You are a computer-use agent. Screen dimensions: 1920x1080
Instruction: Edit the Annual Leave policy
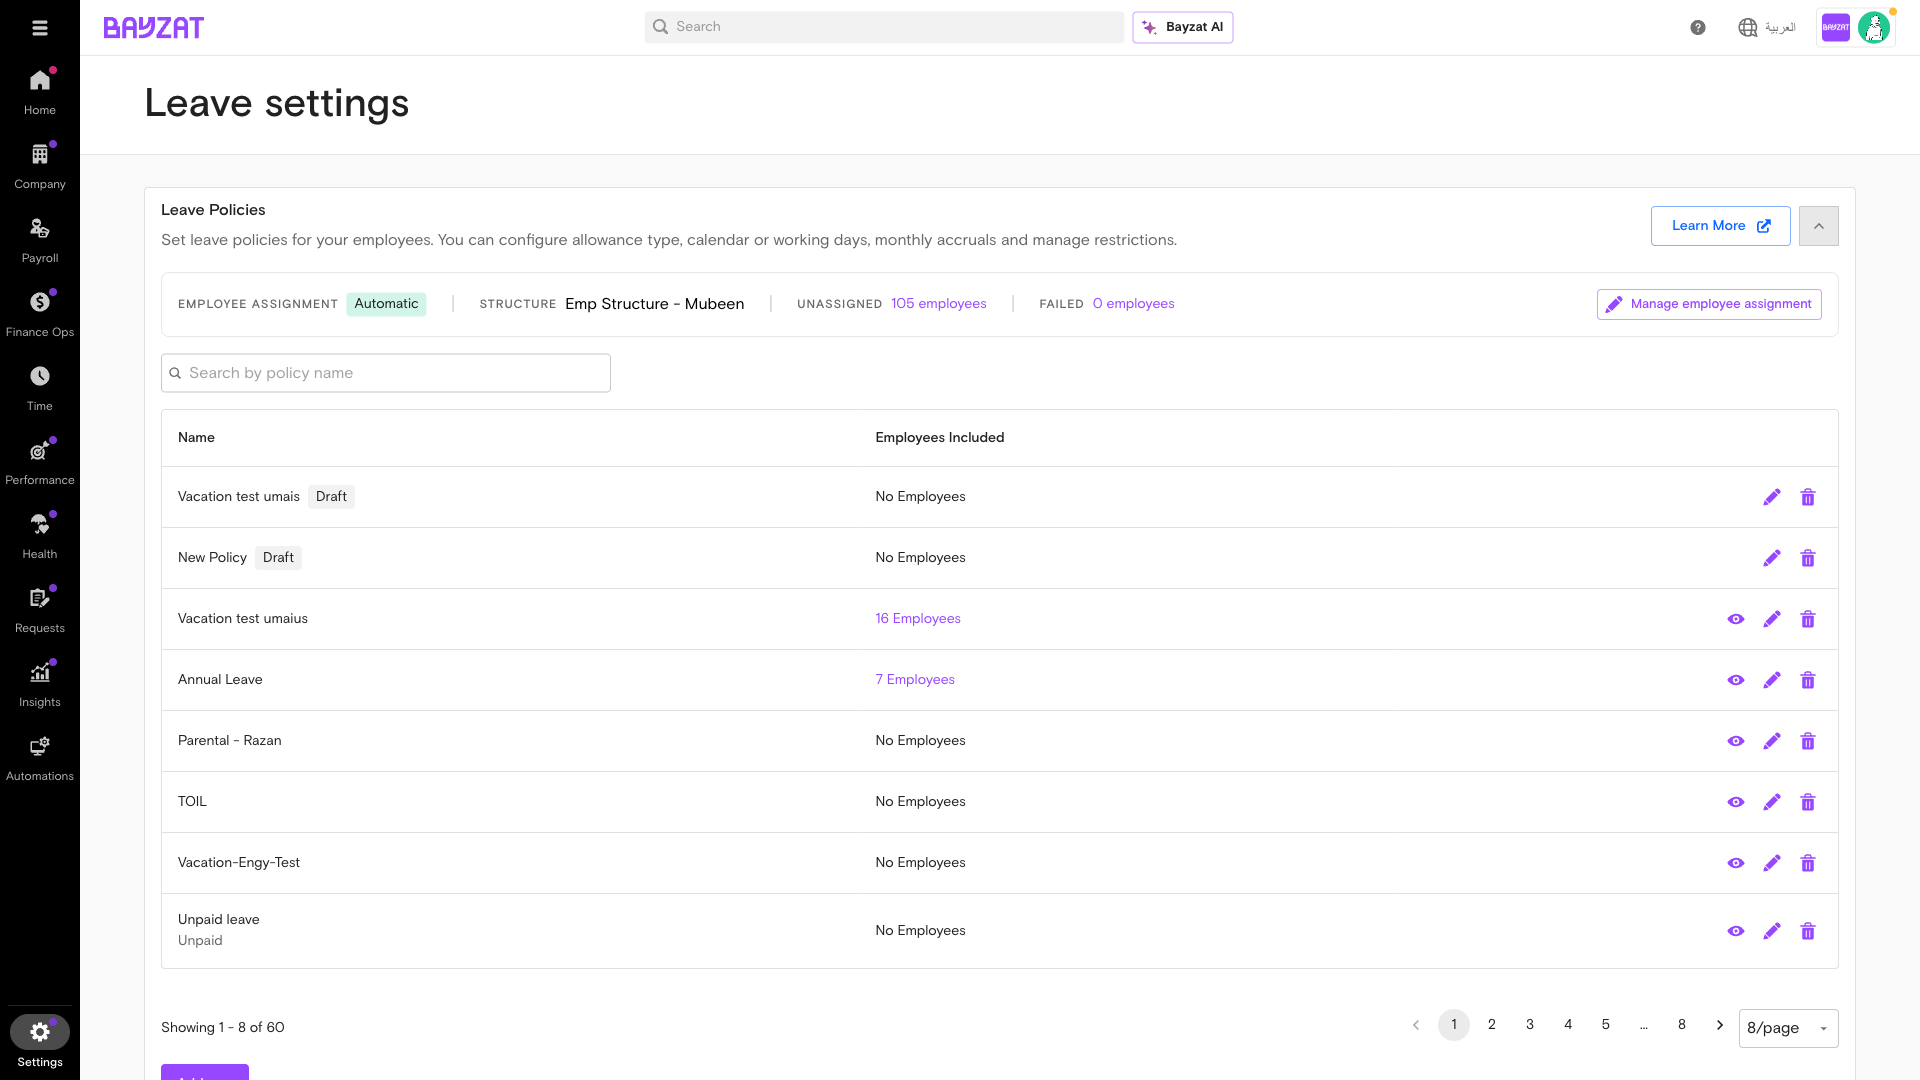(1772, 680)
